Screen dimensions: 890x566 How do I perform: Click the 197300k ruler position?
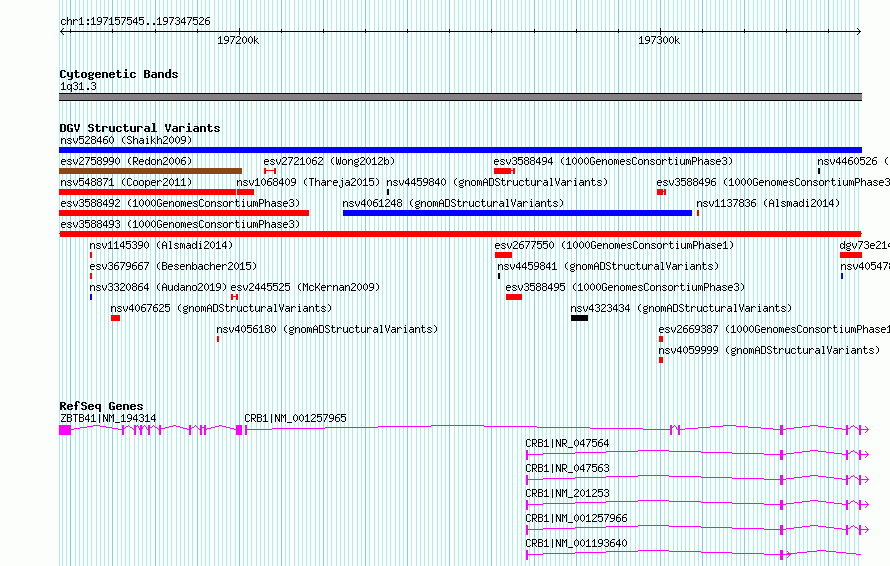pos(659,40)
